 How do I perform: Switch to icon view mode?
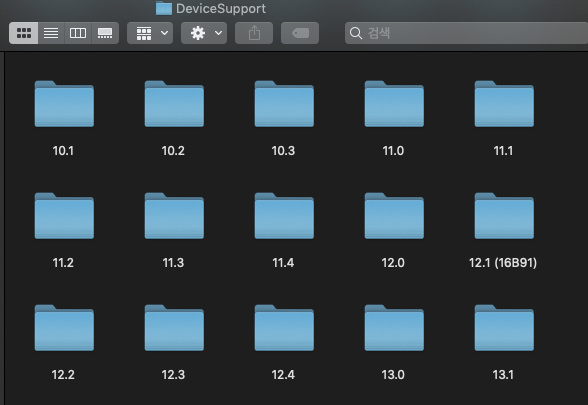point(24,33)
